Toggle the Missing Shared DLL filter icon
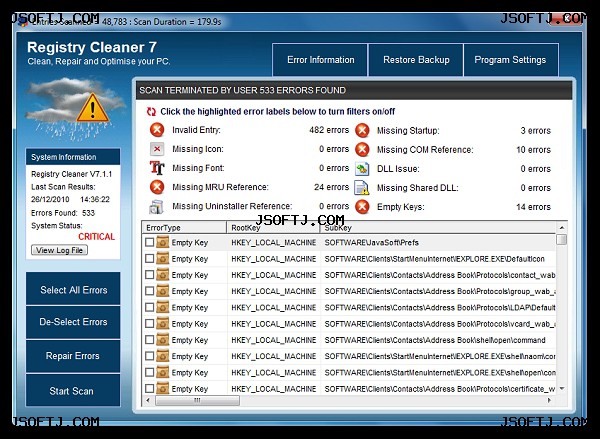Image resolution: width=600 pixels, height=439 pixels. [362, 188]
